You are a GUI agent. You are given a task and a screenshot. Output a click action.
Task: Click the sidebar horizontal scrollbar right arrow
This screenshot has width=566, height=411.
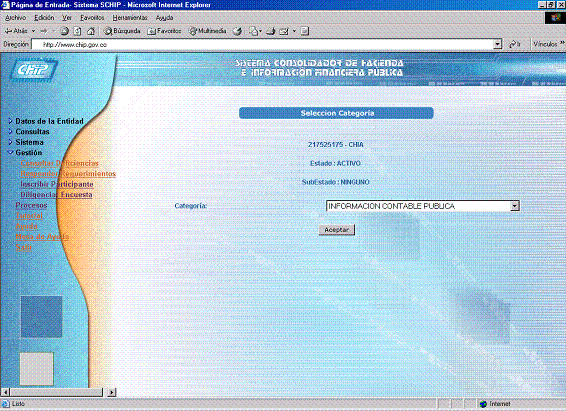coord(112,392)
